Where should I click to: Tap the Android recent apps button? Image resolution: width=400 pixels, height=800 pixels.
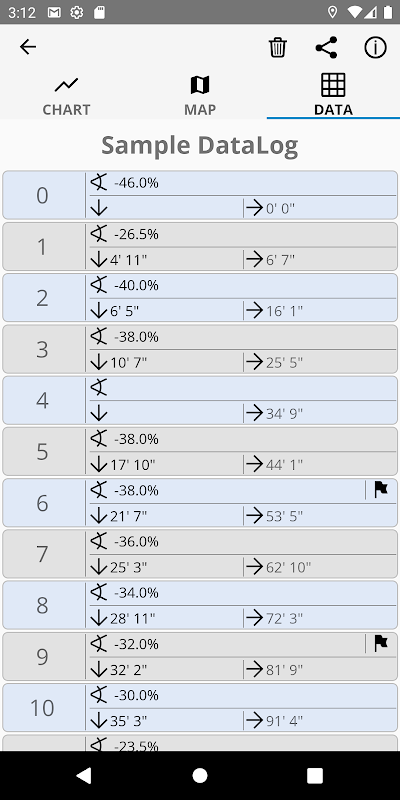pos(315,776)
